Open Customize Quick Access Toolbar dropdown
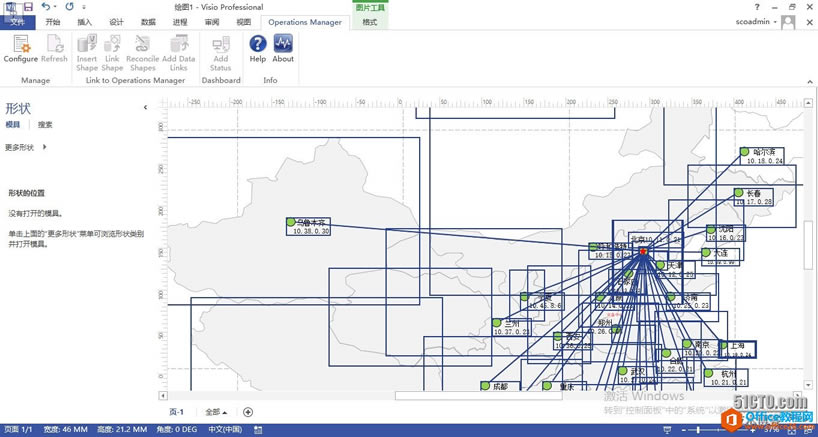Viewport: 818px width, 437px height. pyautogui.click(x=85, y=7)
